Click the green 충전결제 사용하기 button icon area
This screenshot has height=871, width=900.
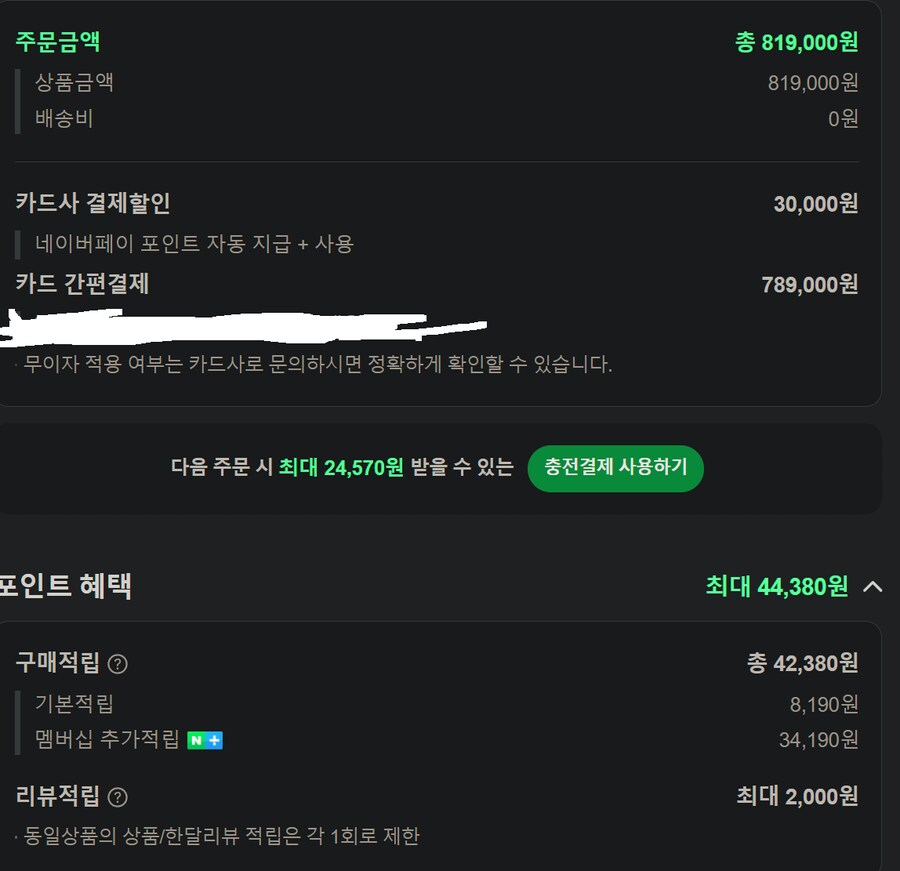615,467
